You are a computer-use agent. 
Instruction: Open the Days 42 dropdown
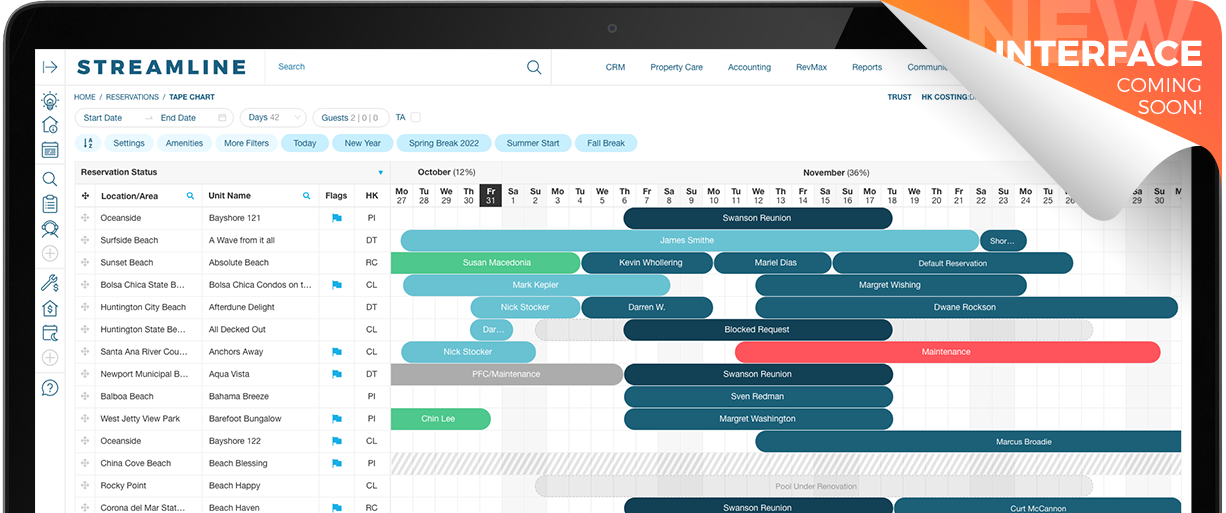[x=273, y=118]
